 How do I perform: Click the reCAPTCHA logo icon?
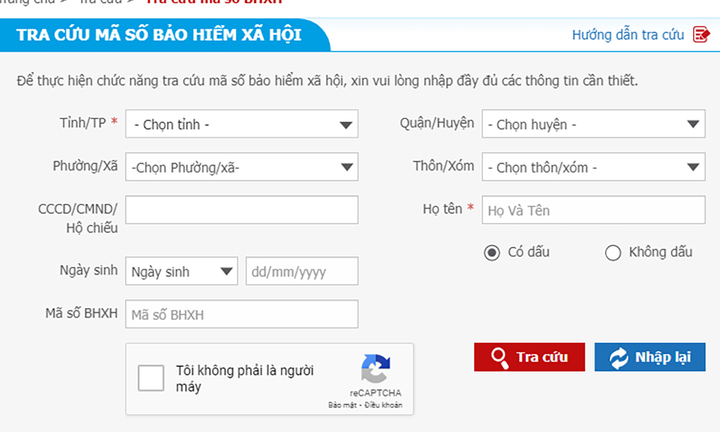(x=376, y=369)
